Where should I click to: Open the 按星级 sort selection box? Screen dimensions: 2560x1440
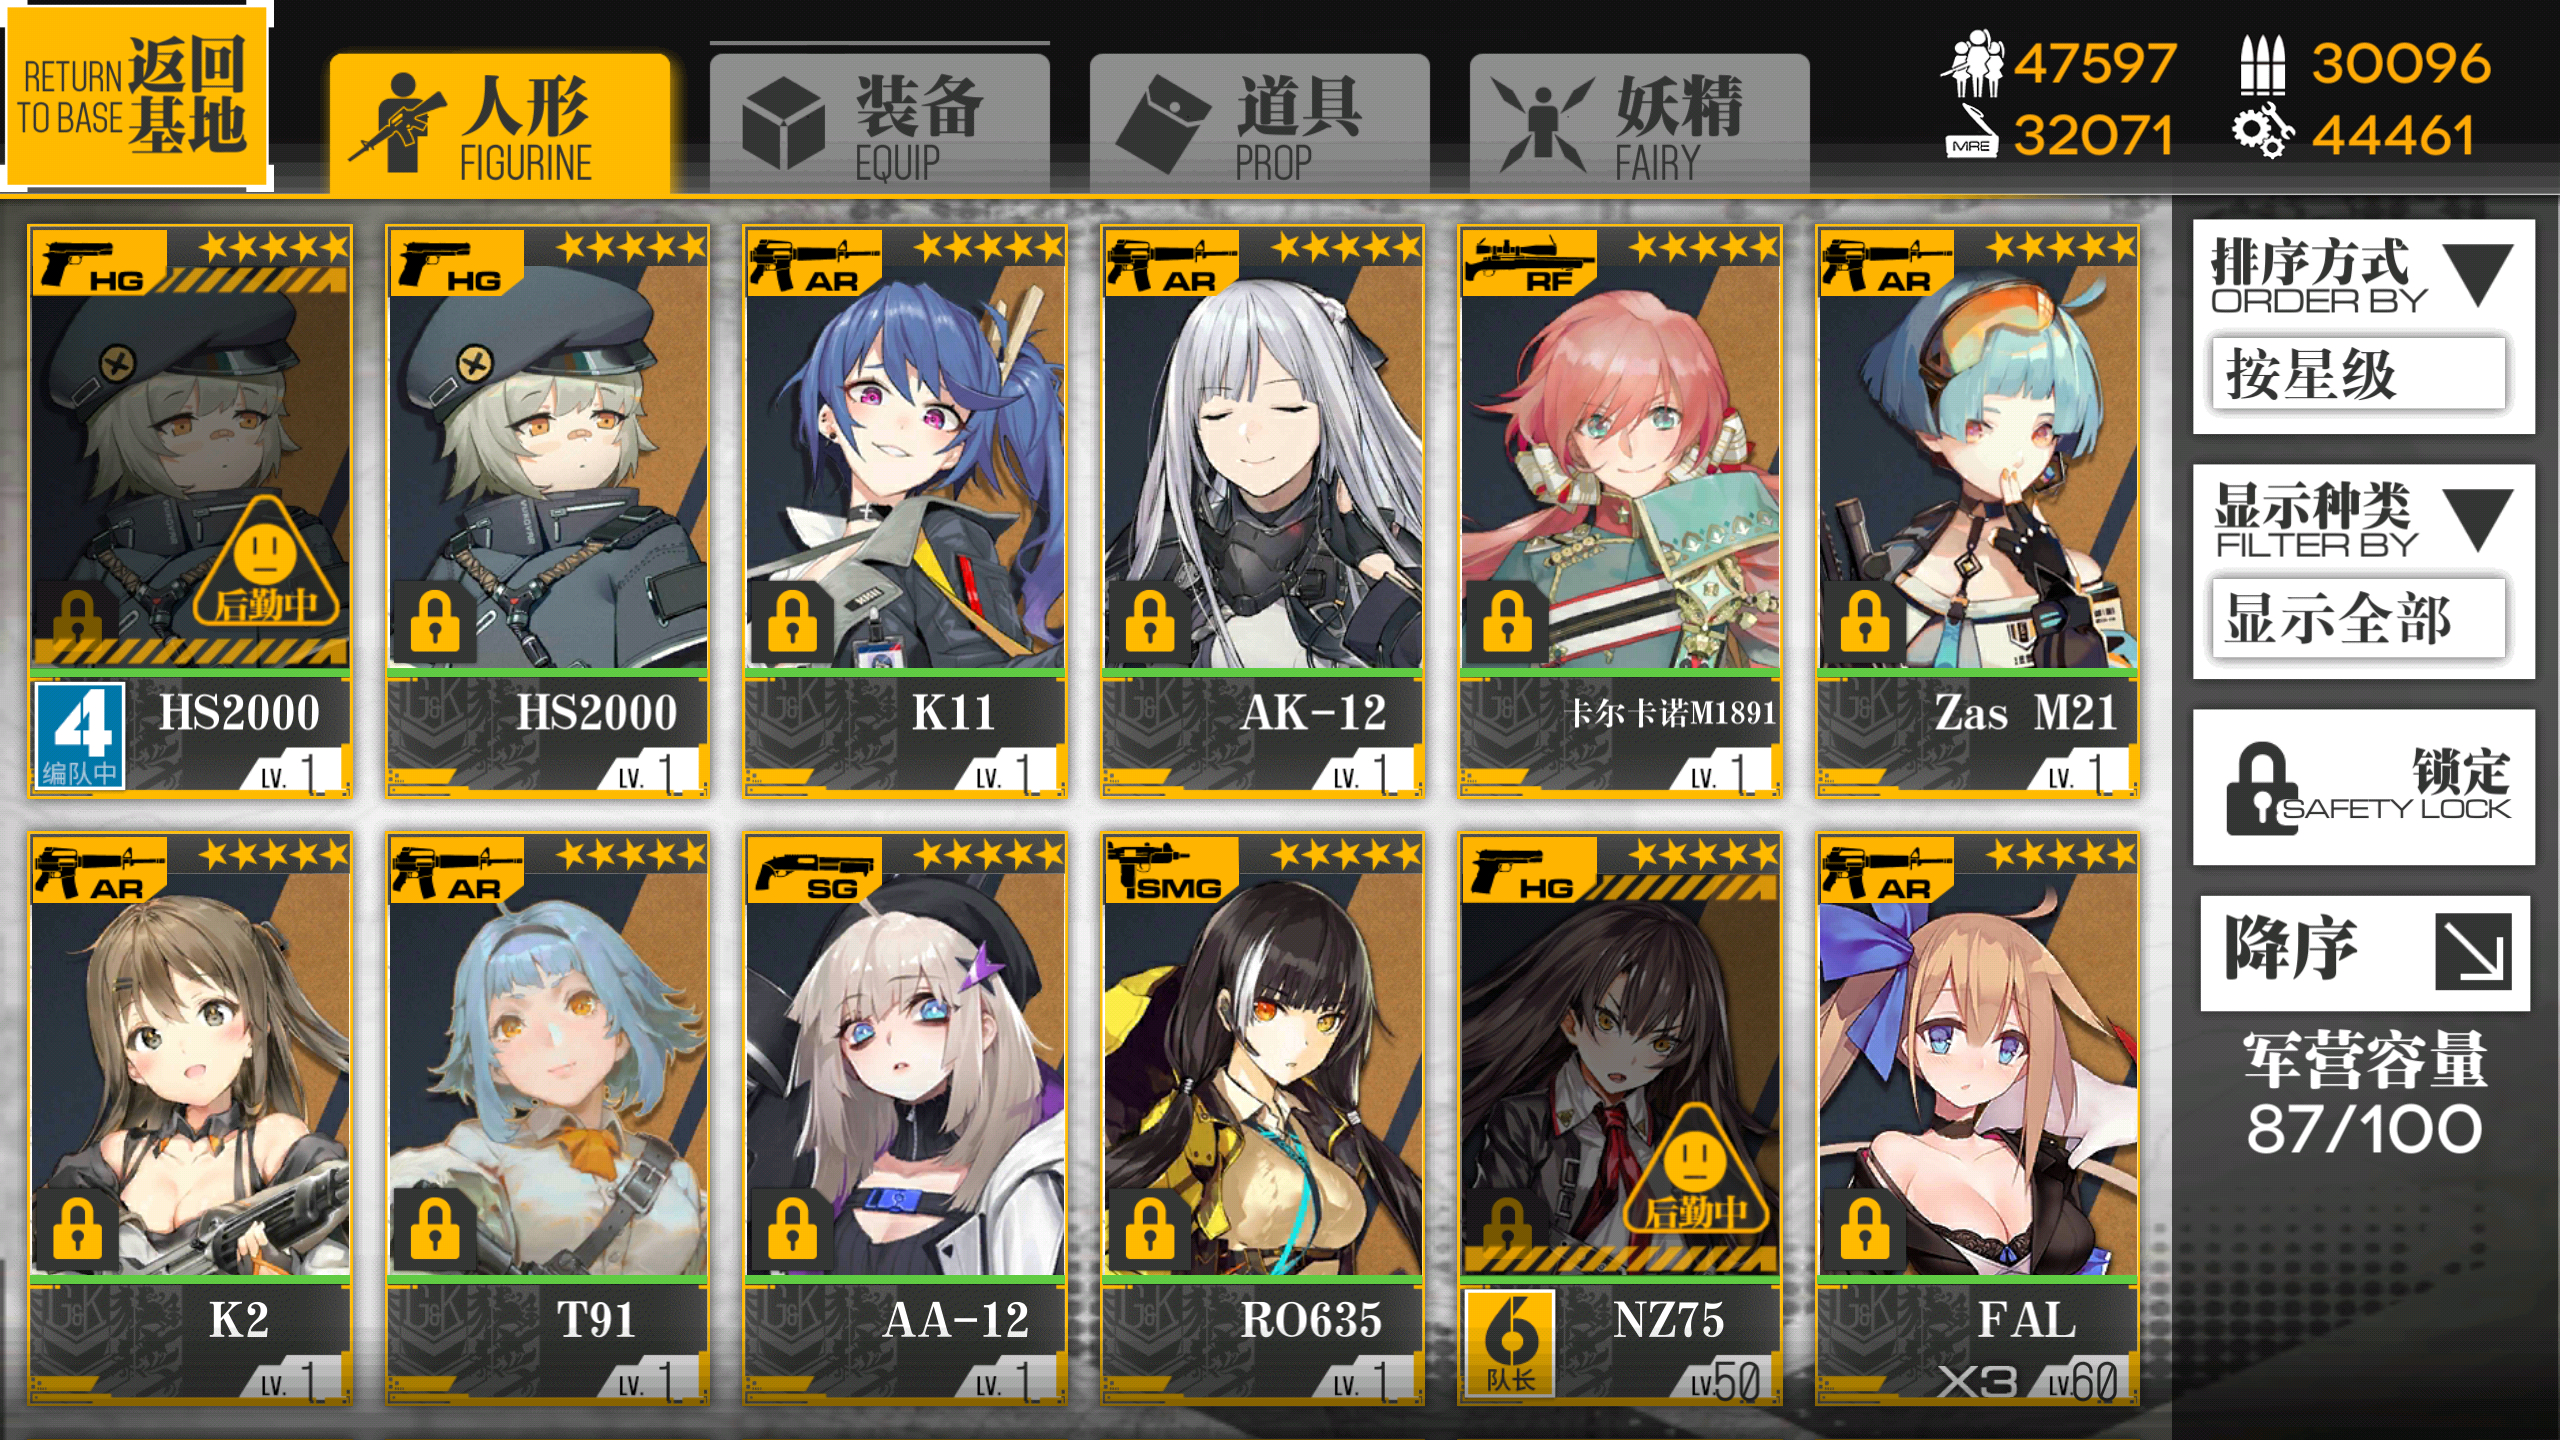click(2359, 373)
